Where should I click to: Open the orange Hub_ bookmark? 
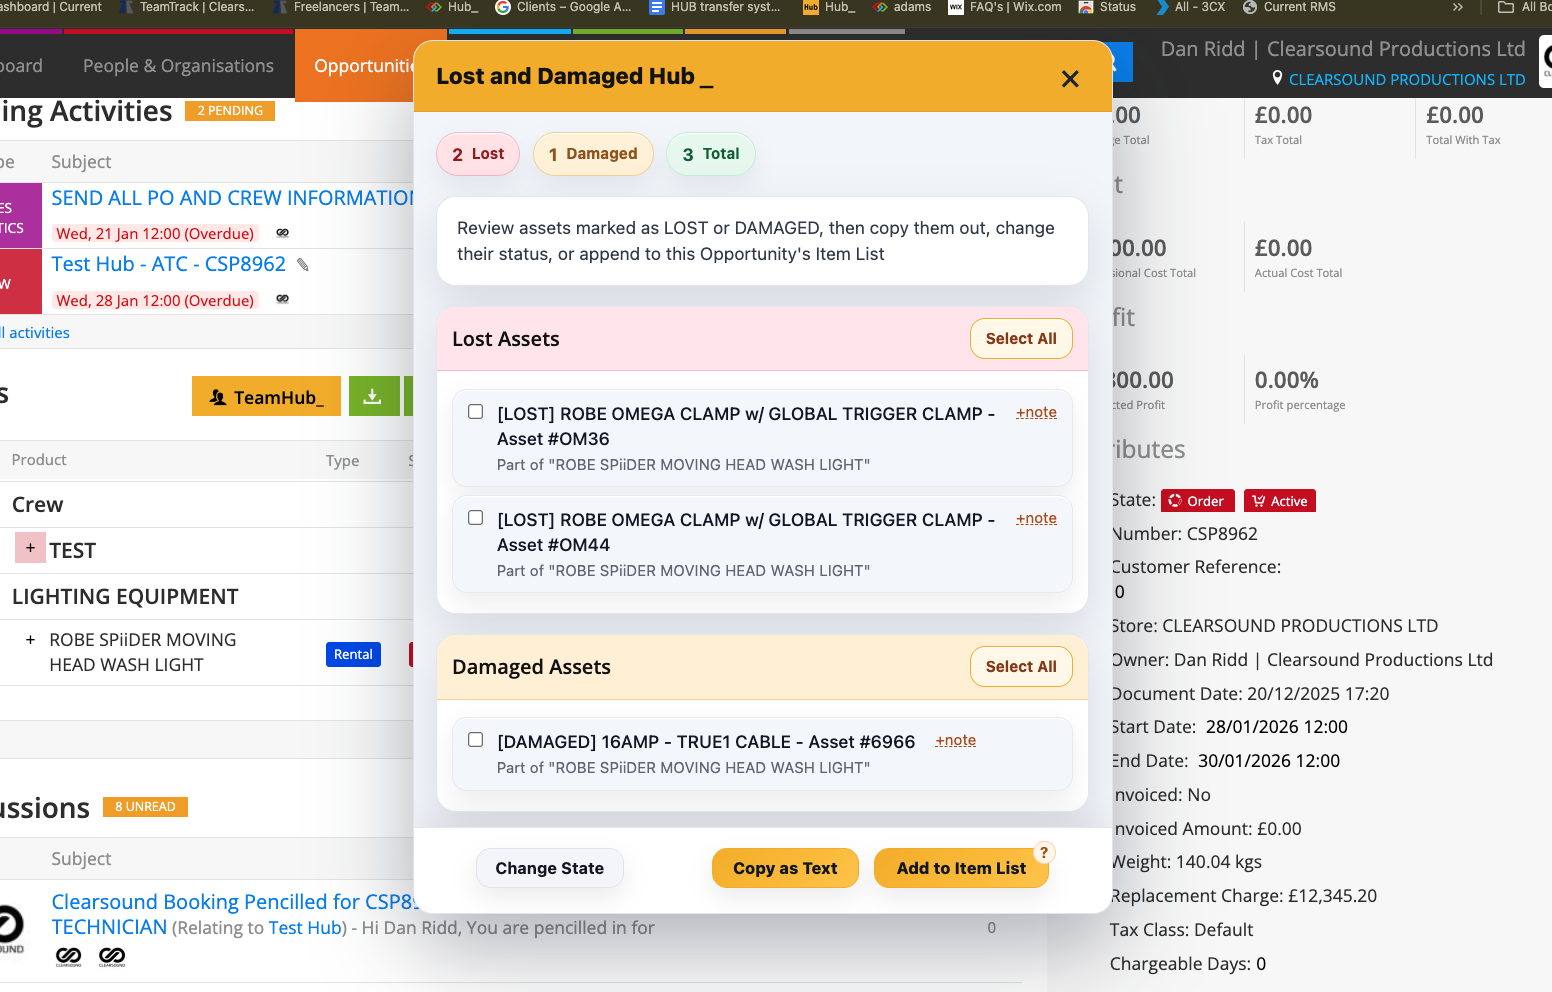[x=829, y=7]
